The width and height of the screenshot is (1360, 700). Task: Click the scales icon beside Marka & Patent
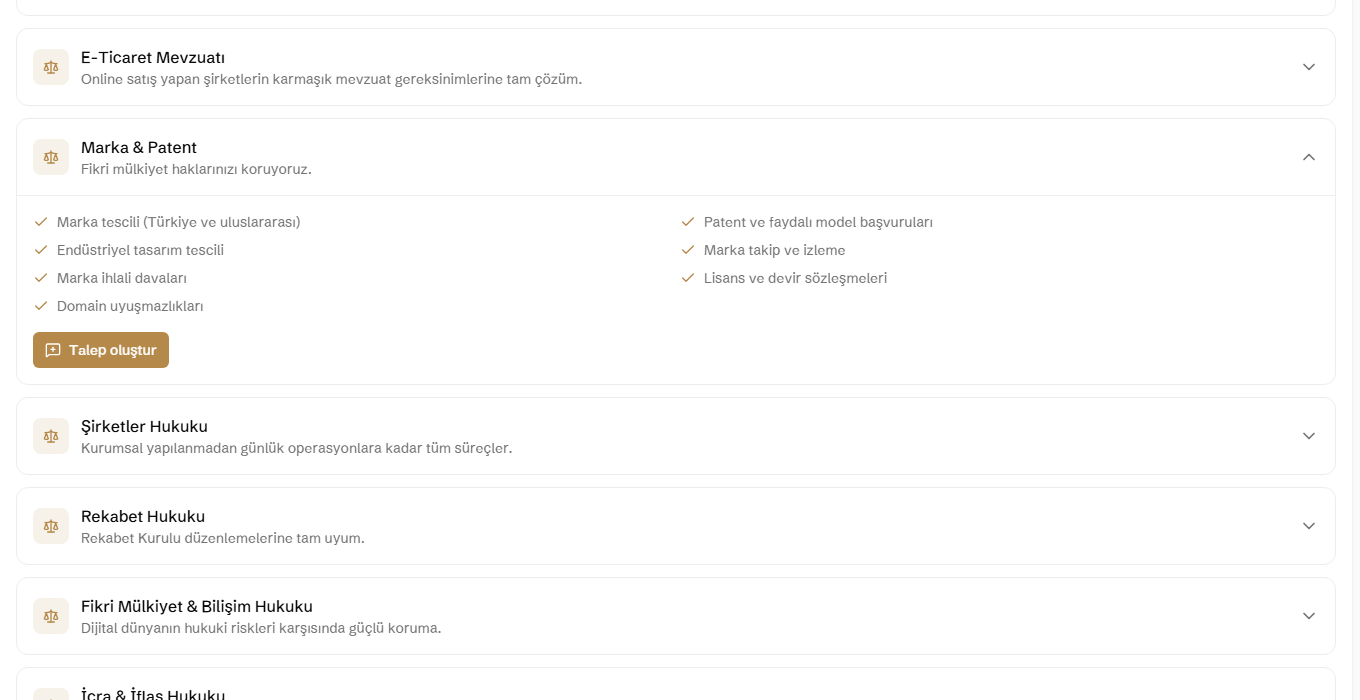pyautogui.click(x=51, y=157)
